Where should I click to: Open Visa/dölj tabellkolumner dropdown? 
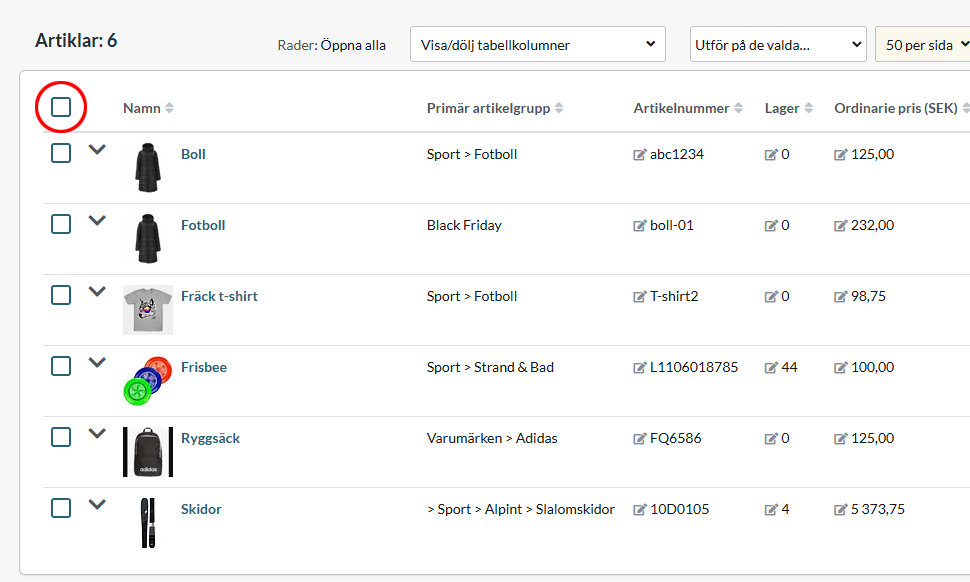[538, 45]
